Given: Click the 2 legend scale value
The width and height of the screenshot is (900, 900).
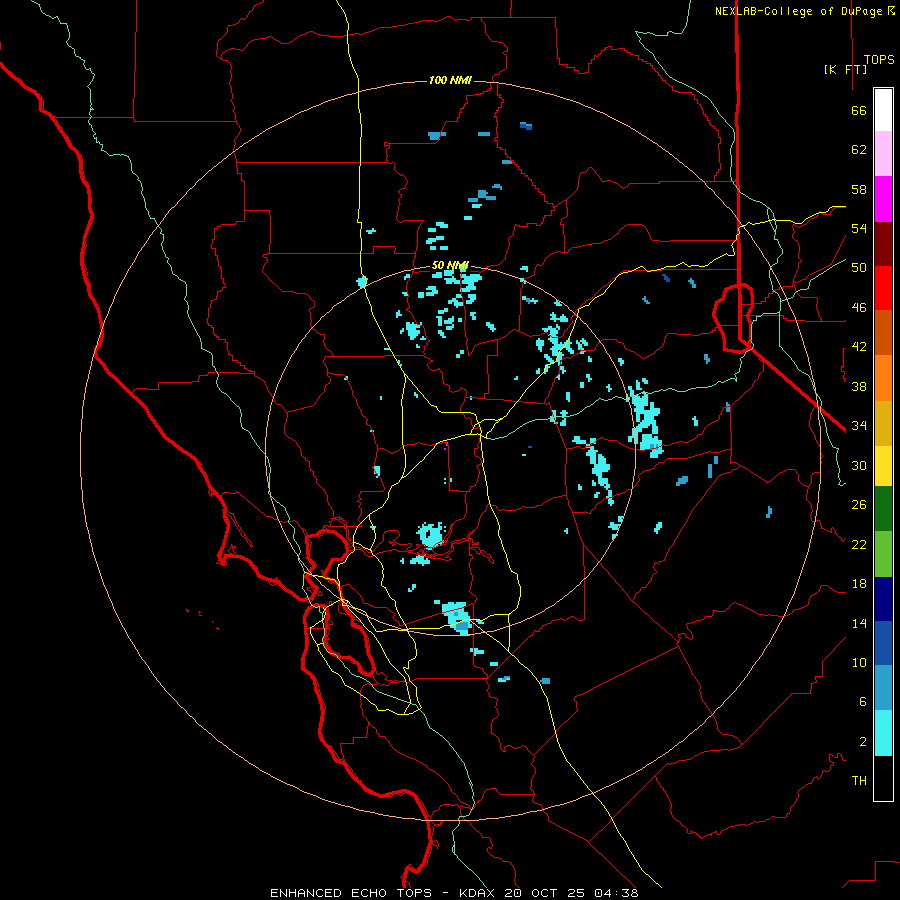Looking at the screenshot, I should pos(863,742).
